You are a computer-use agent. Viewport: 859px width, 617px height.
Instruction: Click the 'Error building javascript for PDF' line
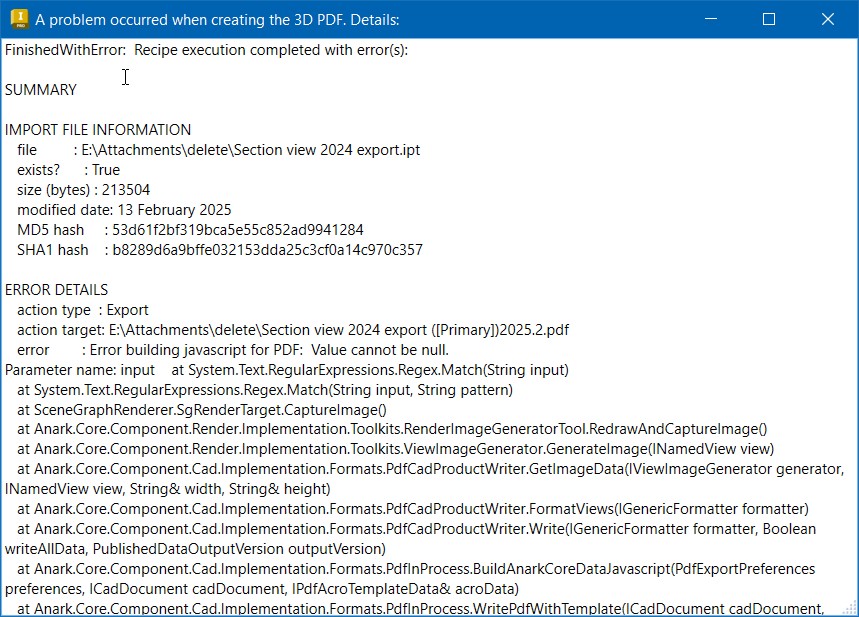coord(269,350)
